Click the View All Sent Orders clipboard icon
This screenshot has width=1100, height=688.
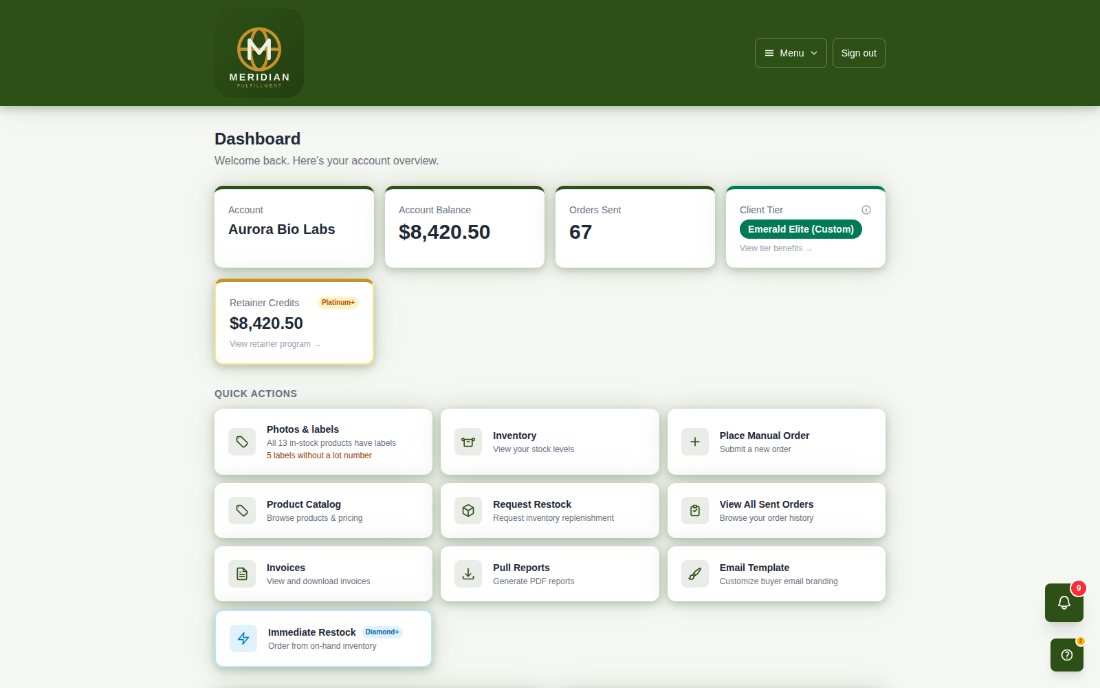[x=695, y=511]
